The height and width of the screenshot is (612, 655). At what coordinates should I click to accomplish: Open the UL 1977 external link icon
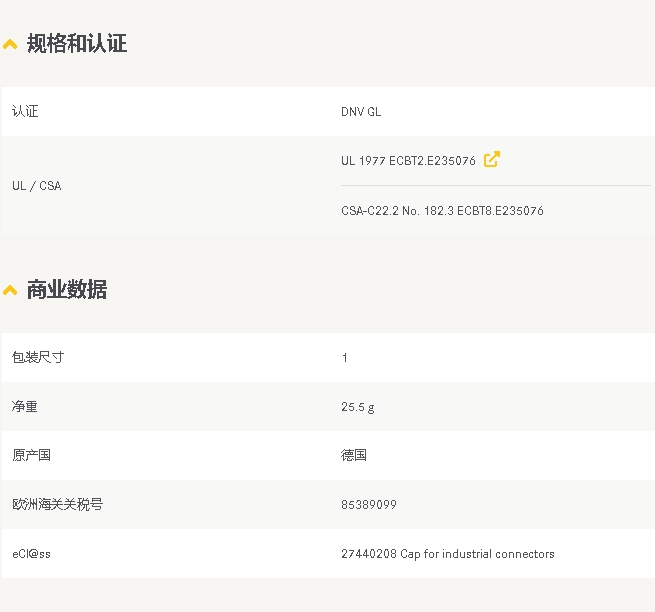492,160
